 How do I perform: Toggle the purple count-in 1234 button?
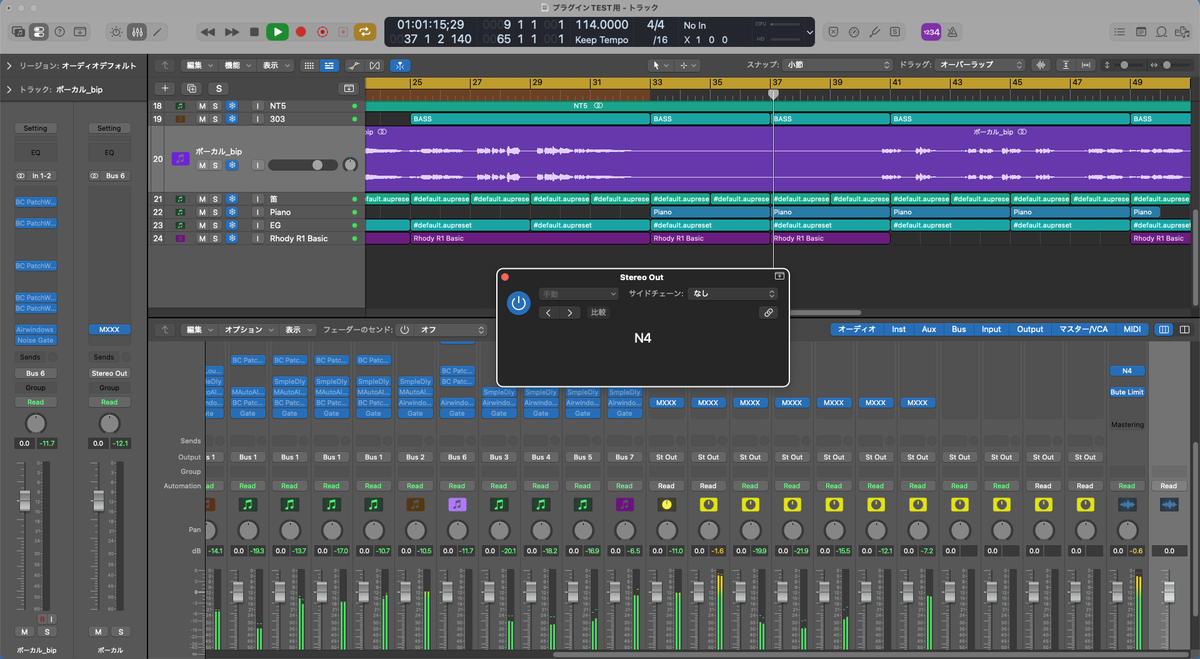(930, 32)
